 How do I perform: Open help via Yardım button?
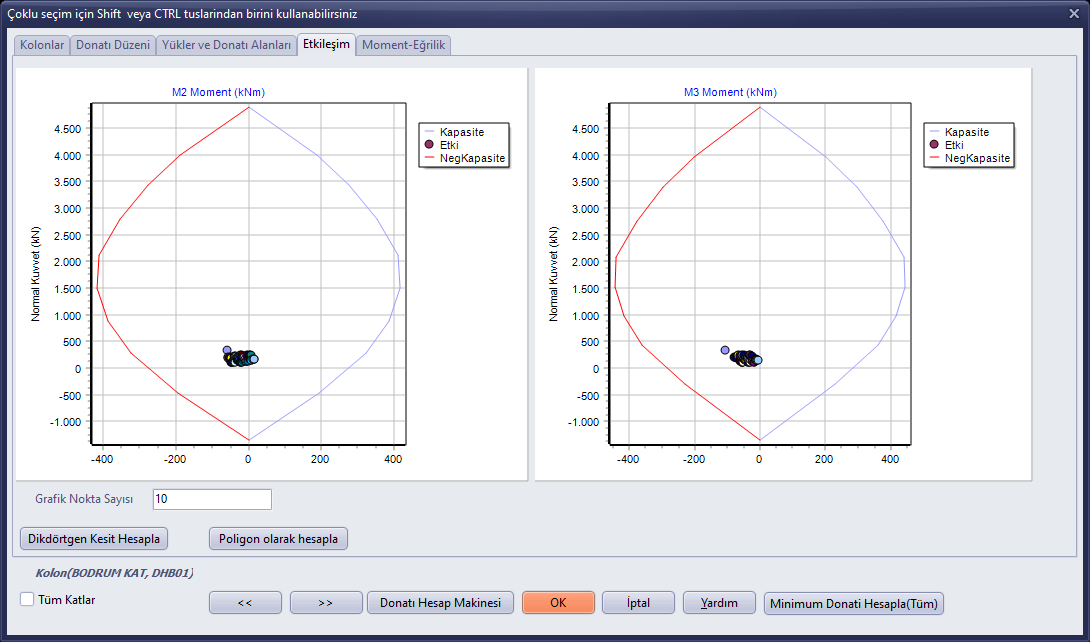tap(719, 602)
